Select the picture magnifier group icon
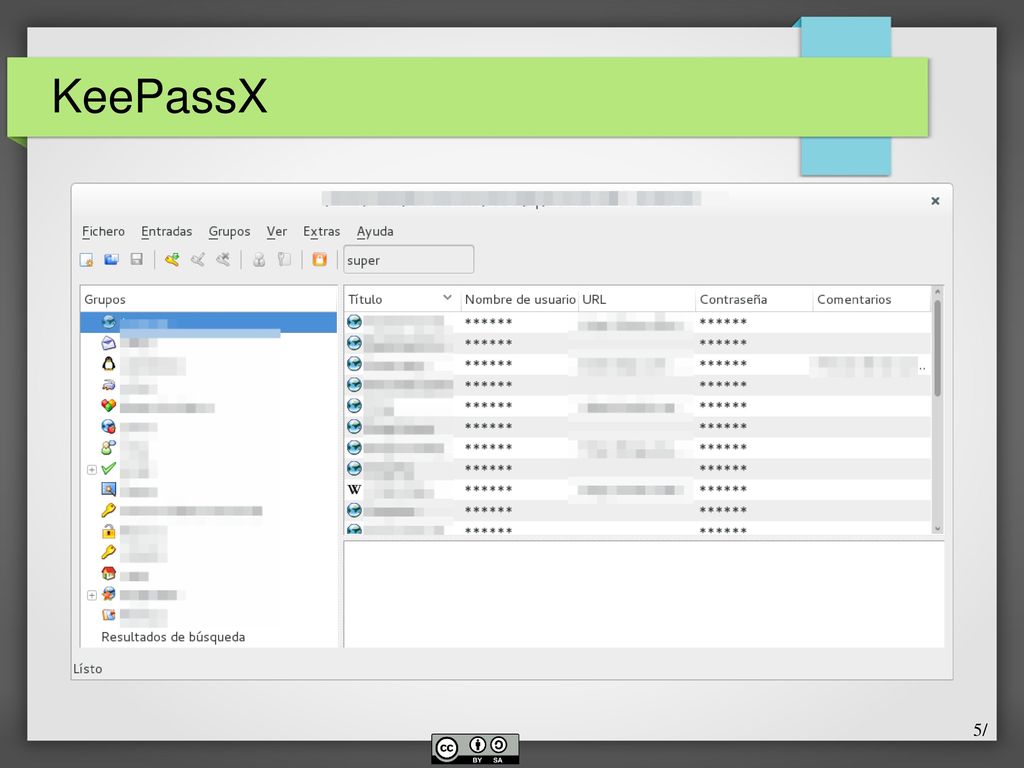Image resolution: width=1024 pixels, height=768 pixels. pos(108,489)
